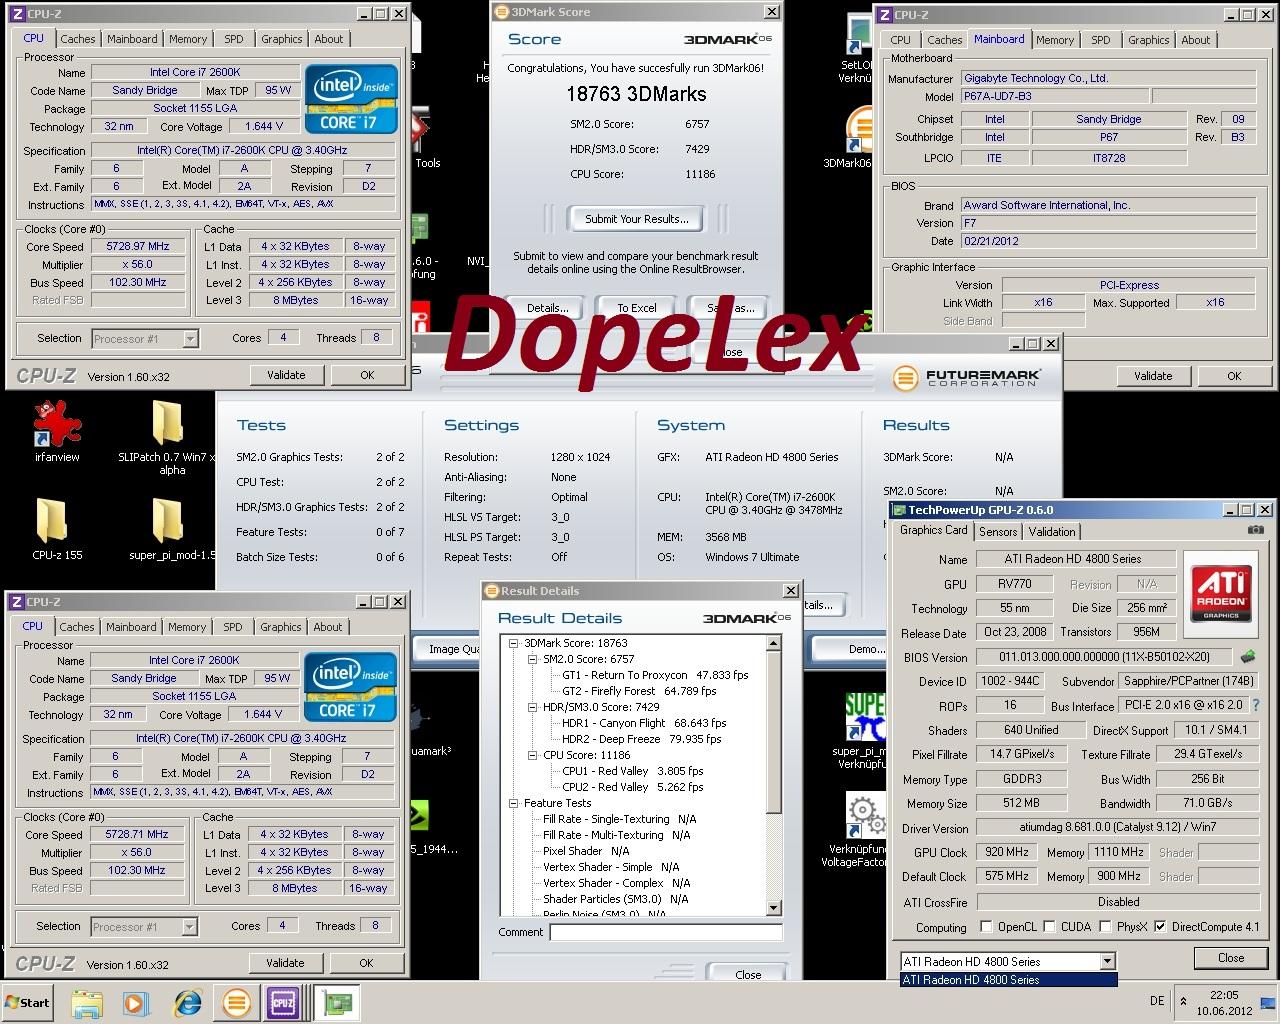Image resolution: width=1280 pixels, height=1024 pixels.
Task: Open the CPU-z 155 folder icon
Action: (x=52, y=521)
